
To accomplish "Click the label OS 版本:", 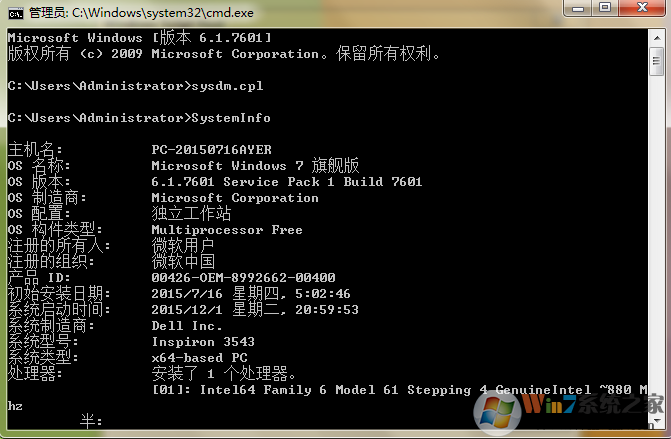I will pyautogui.click(x=39, y=181).
